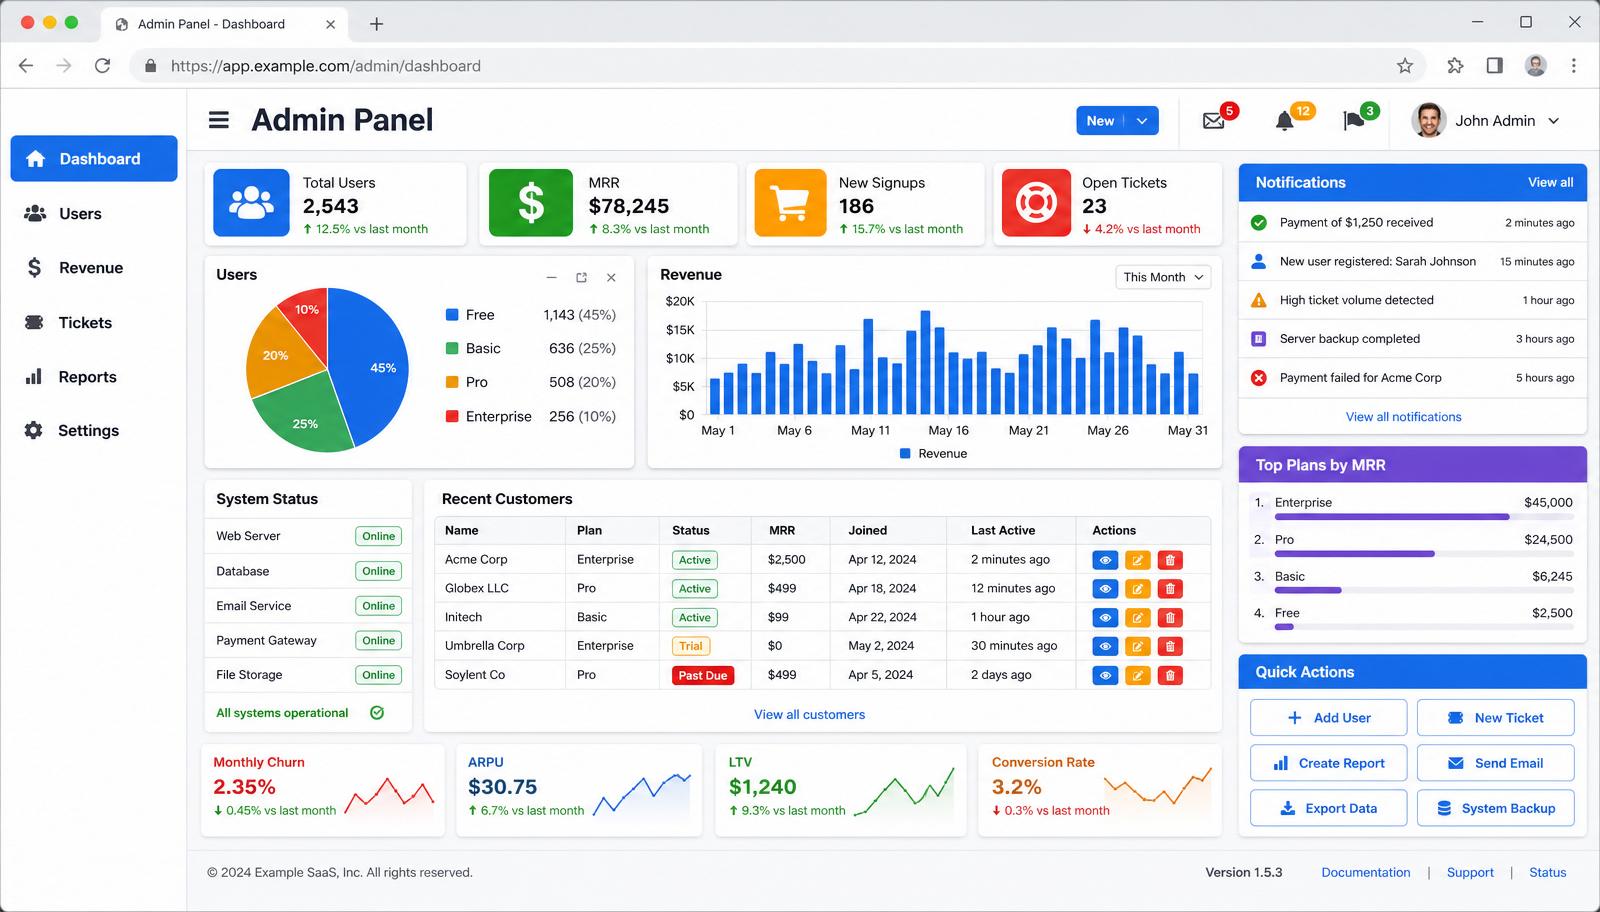Open the View all notifications link
Image resolution: width=1600 pixels, height=912 pixels.
[x=1403, y=417]
